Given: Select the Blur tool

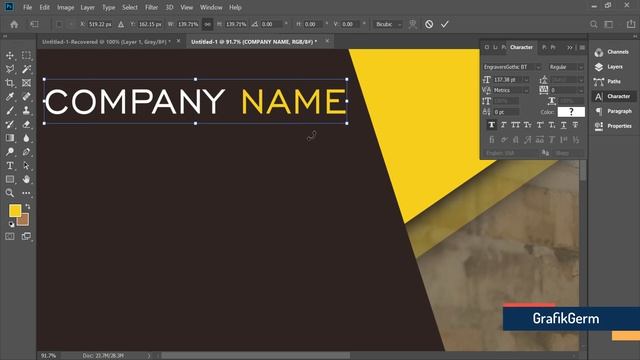Looking at the screenshot, I should [x=26, y=138].
